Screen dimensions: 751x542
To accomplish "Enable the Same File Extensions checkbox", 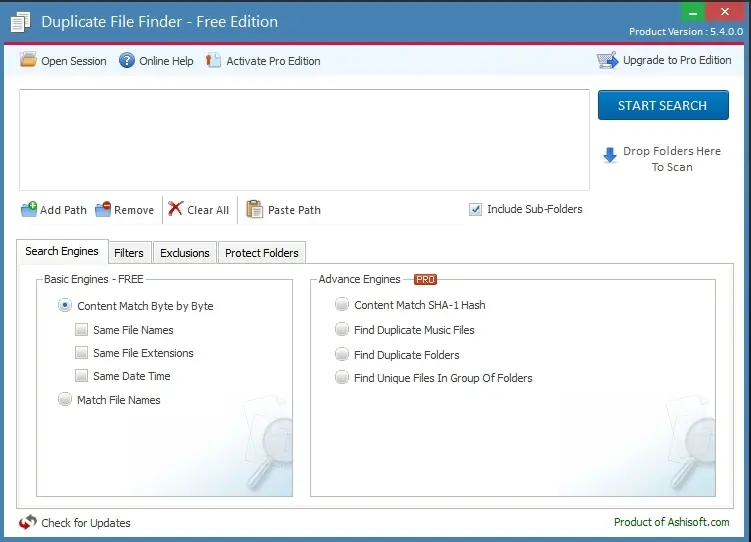I will tap(81, 352).
